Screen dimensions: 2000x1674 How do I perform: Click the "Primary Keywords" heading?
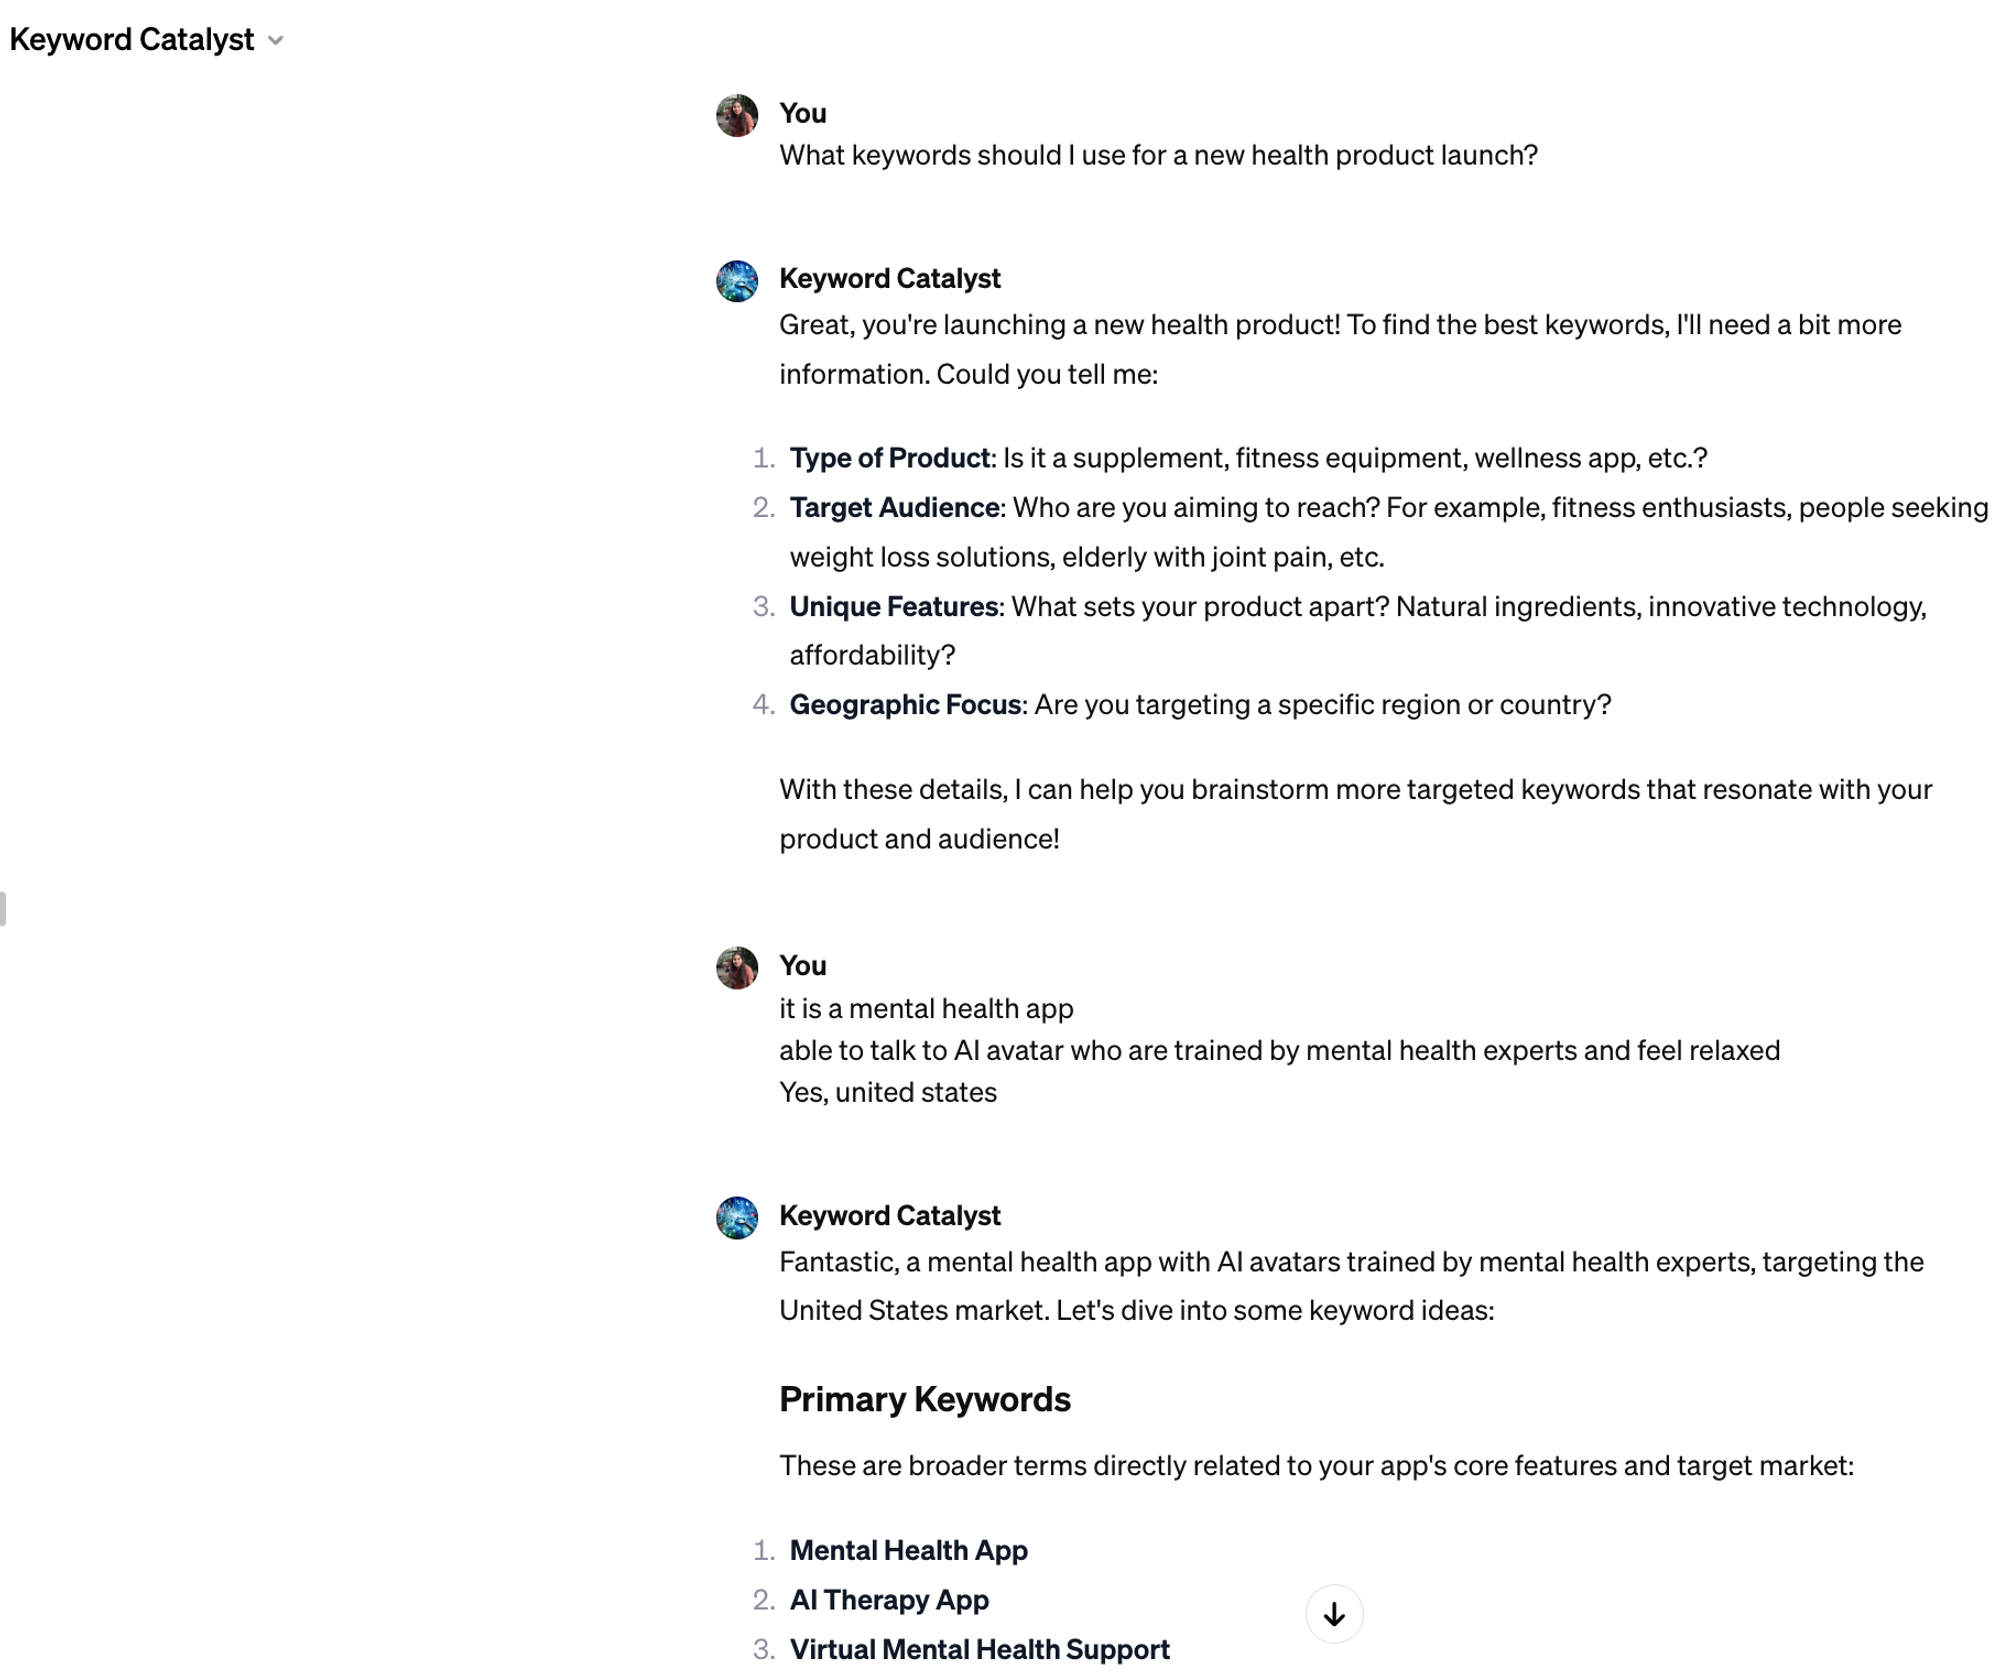[x=924, y=1399]
